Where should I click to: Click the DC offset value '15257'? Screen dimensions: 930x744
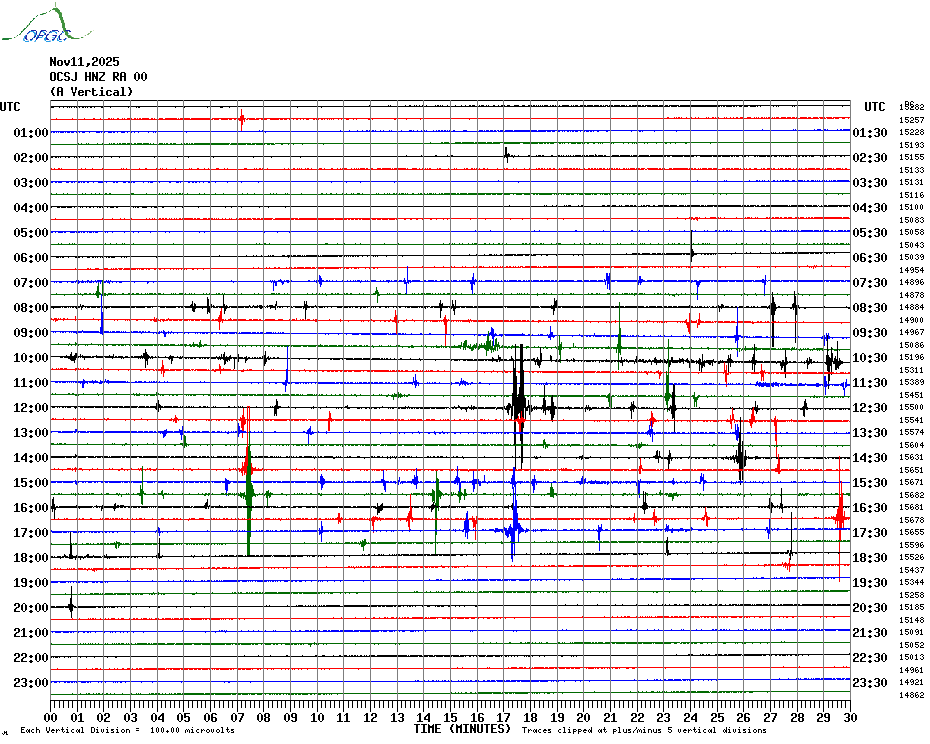click(912, 120)
